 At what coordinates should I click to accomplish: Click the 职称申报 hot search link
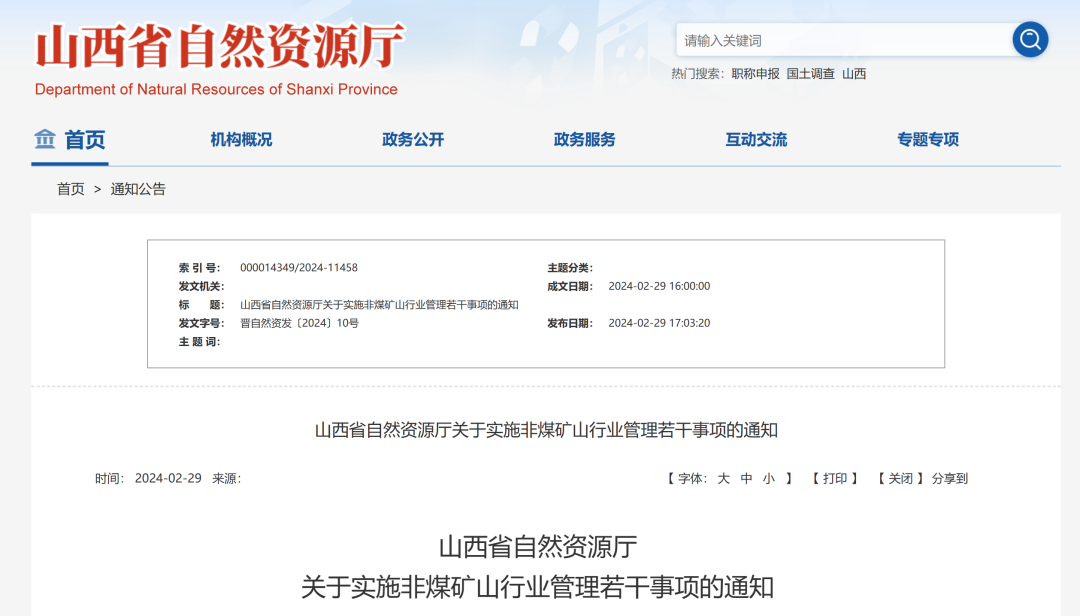click(755, 74)
